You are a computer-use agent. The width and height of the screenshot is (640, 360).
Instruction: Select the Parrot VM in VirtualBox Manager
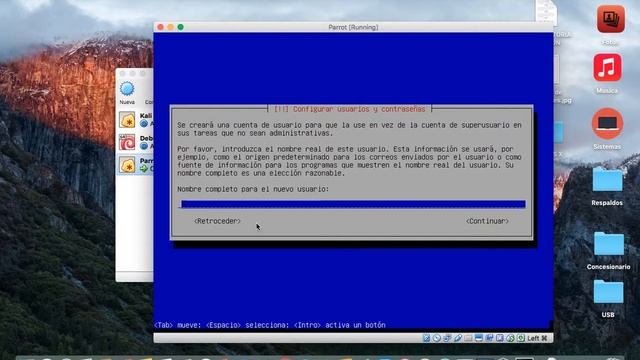tap(135, 164)
